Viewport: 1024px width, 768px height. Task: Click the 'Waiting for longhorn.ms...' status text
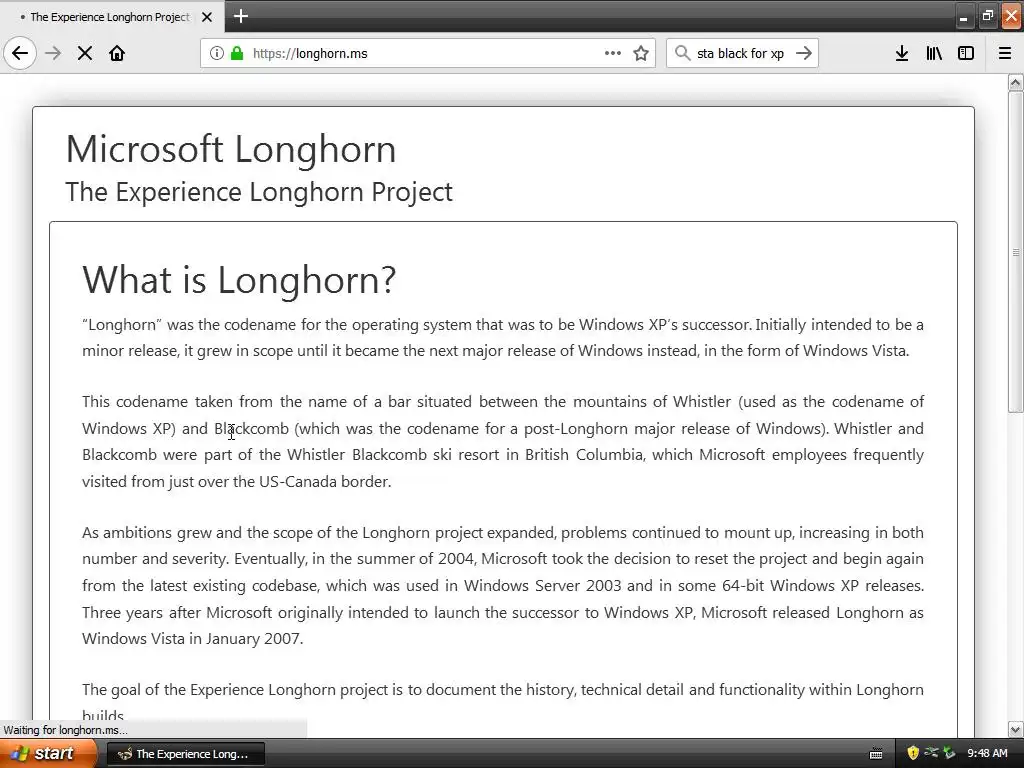click(65, 729)
